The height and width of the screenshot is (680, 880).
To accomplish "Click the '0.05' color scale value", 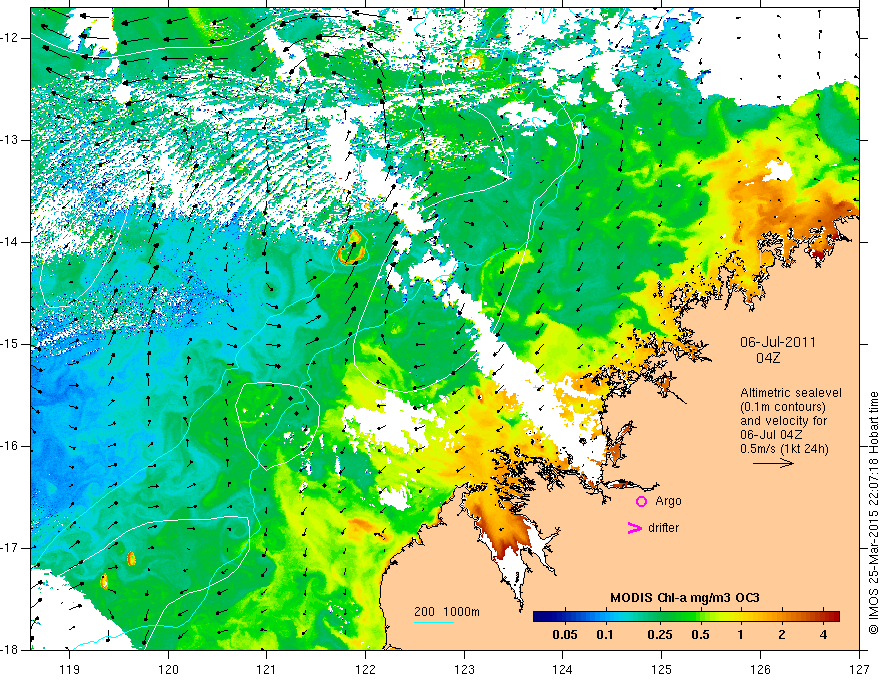I will [565, 635].
